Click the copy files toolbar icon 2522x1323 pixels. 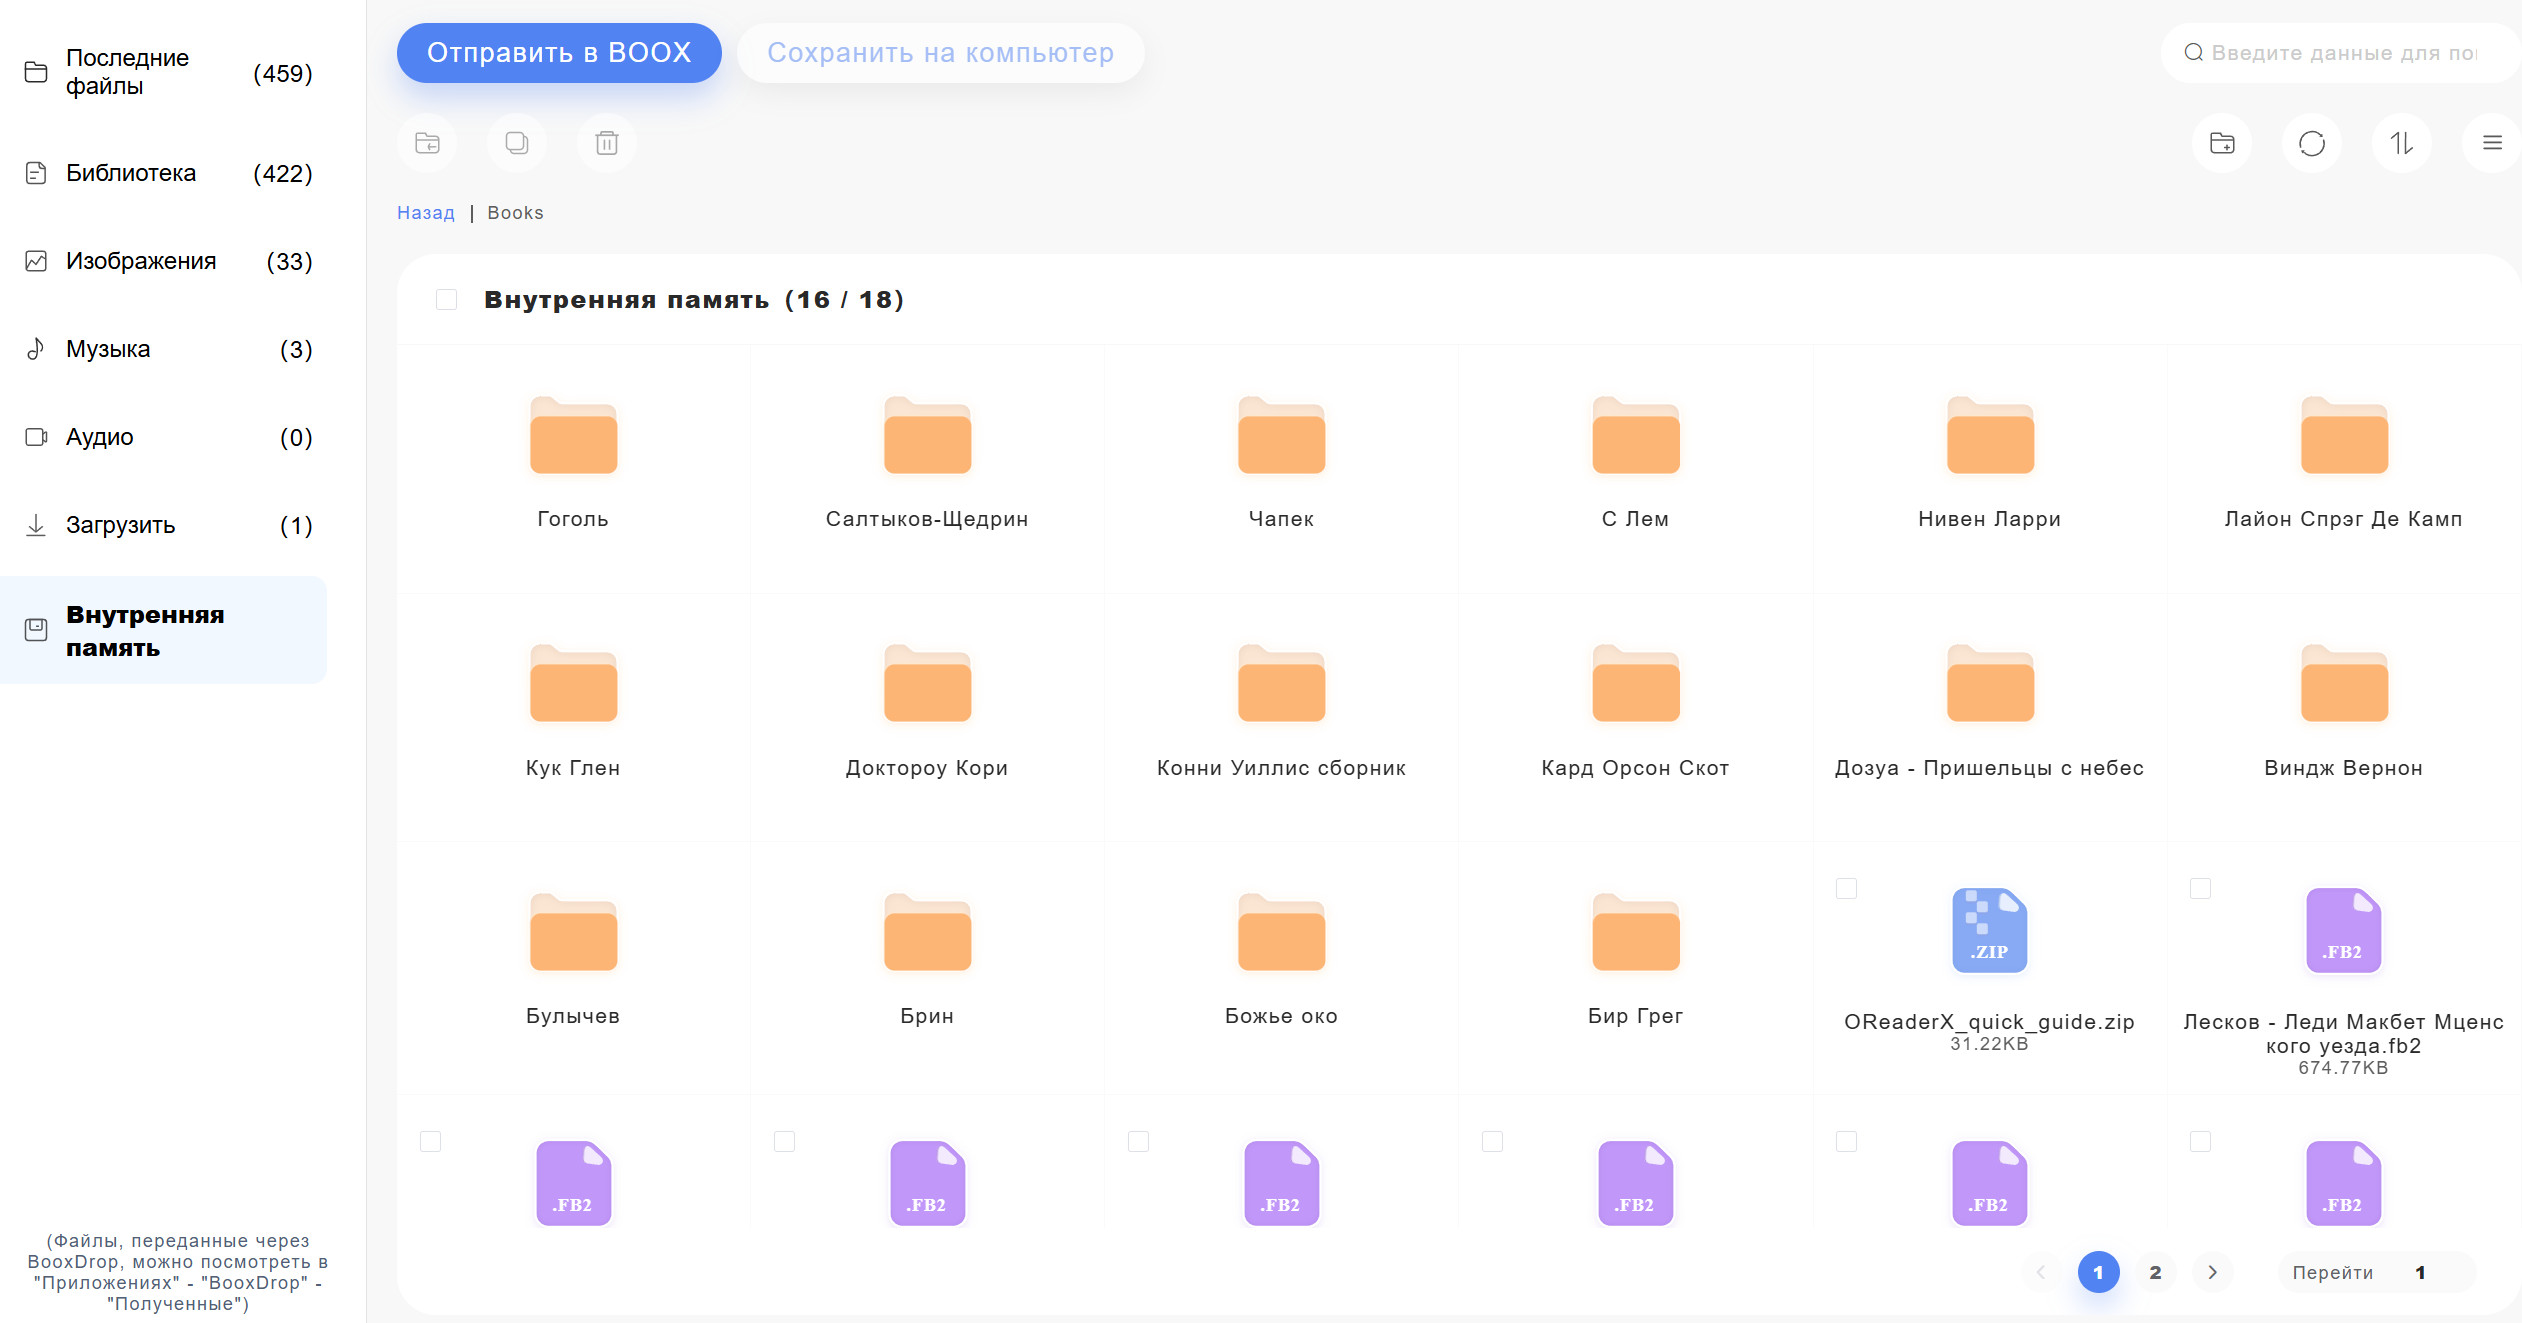click(517, 143)
